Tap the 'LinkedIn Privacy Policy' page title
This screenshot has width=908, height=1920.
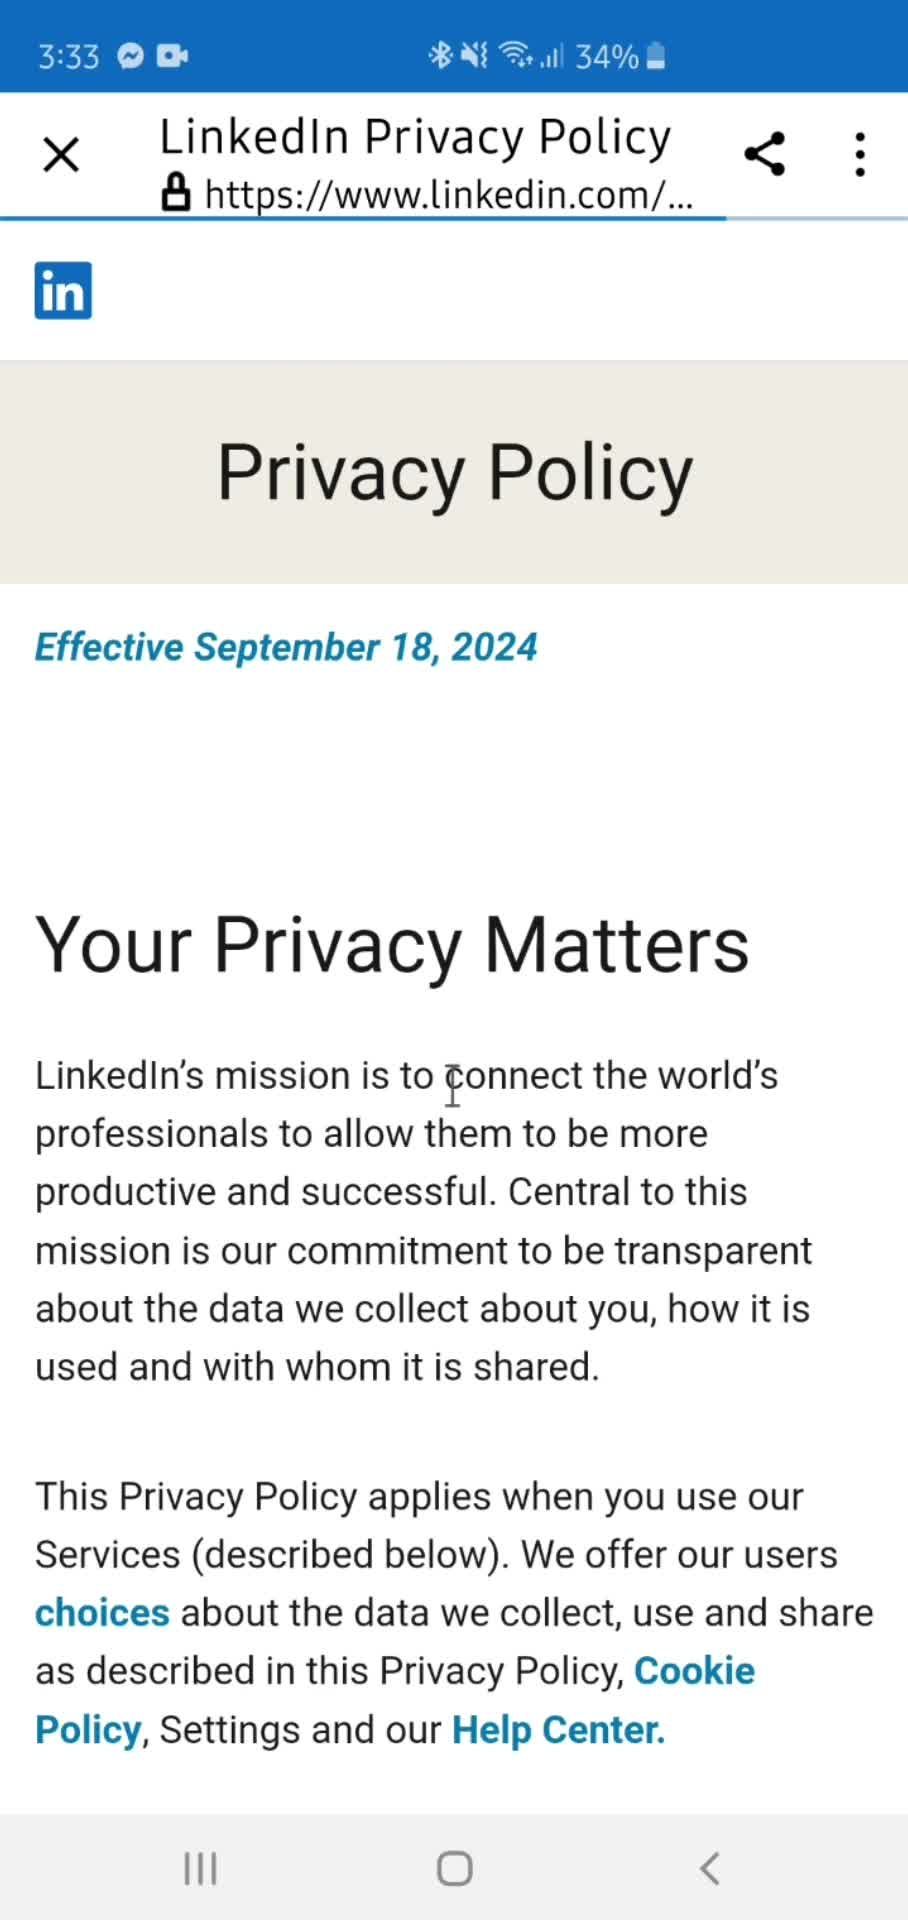[x=415, y=137]
